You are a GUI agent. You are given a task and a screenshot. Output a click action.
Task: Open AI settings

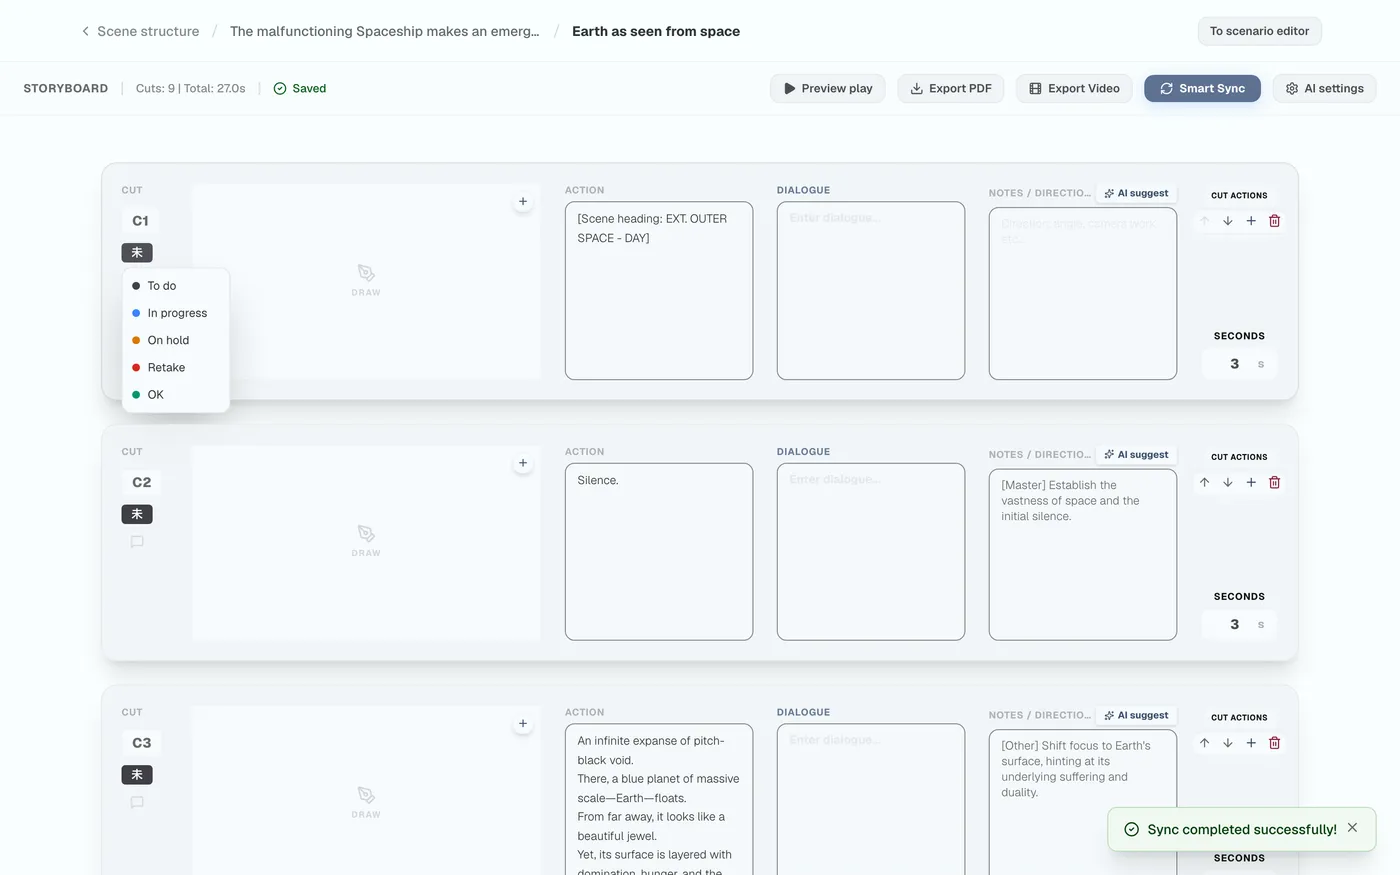1324,88
